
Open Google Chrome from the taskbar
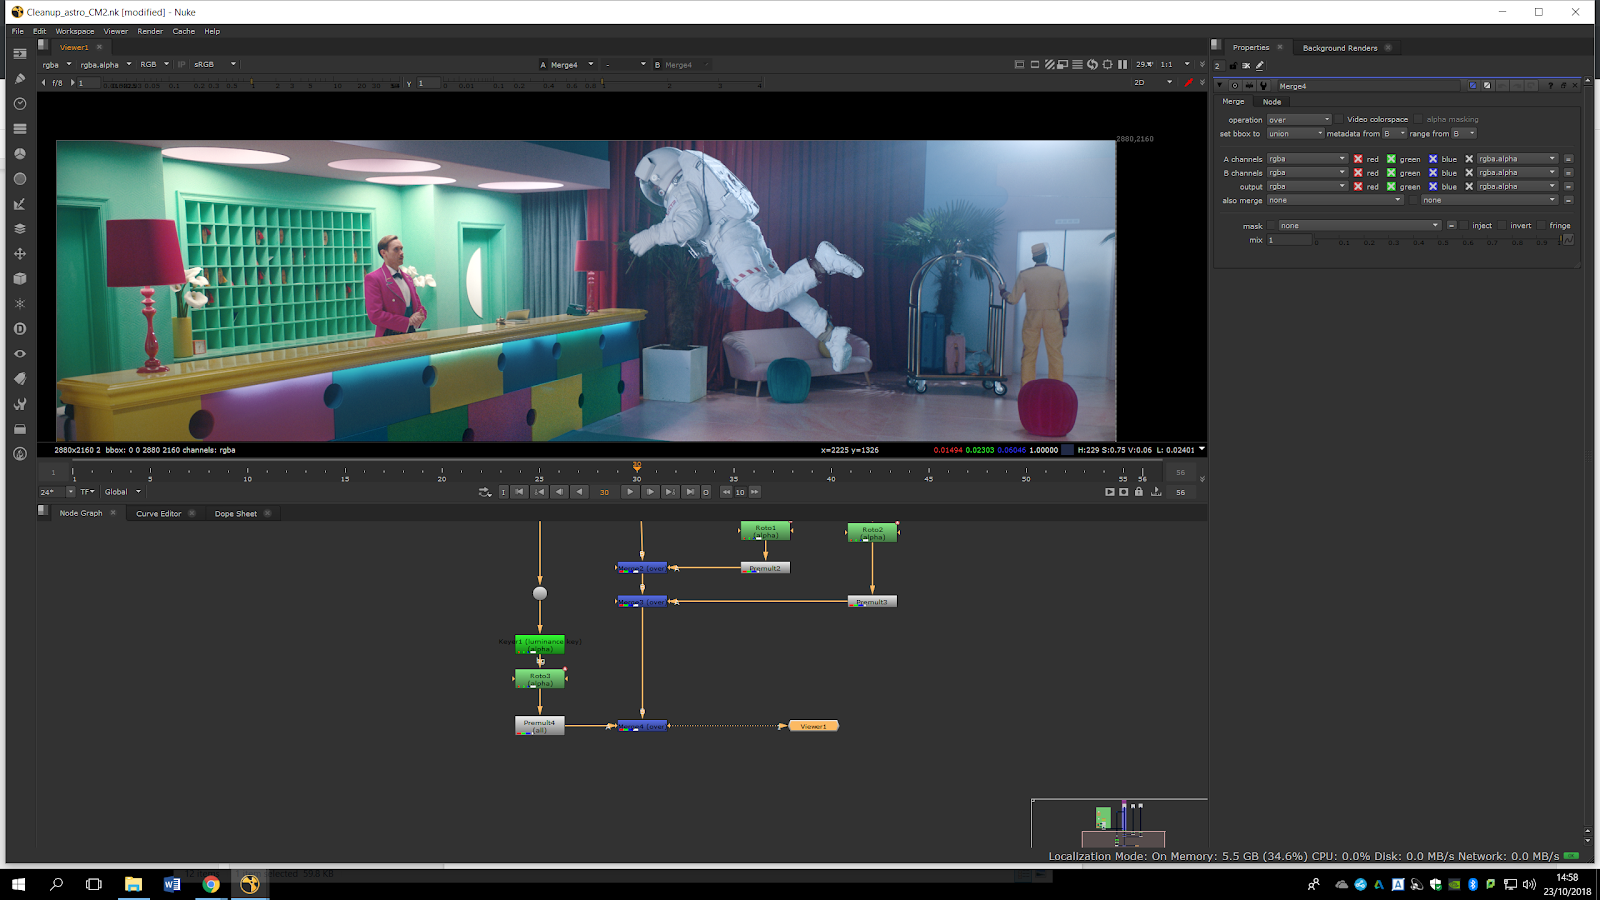point(211,884)
